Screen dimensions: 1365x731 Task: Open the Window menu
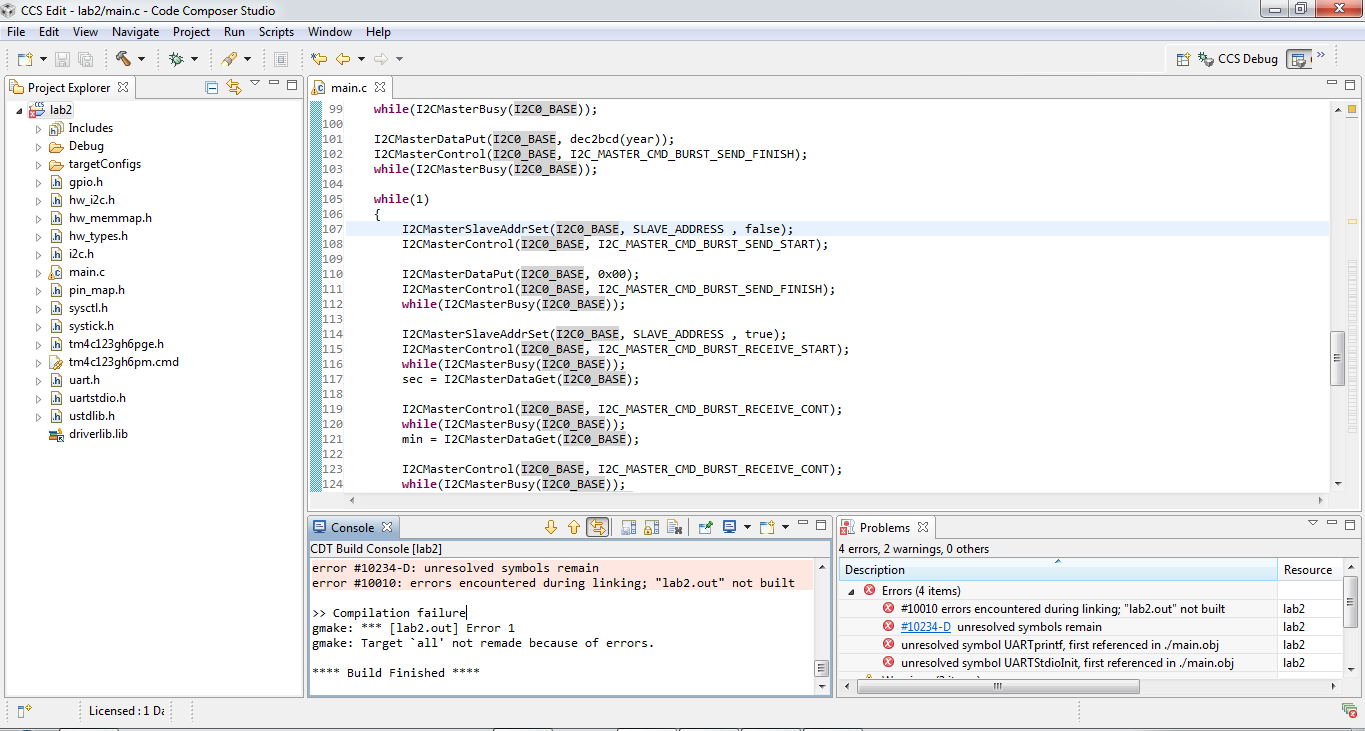tap(330, 32)
